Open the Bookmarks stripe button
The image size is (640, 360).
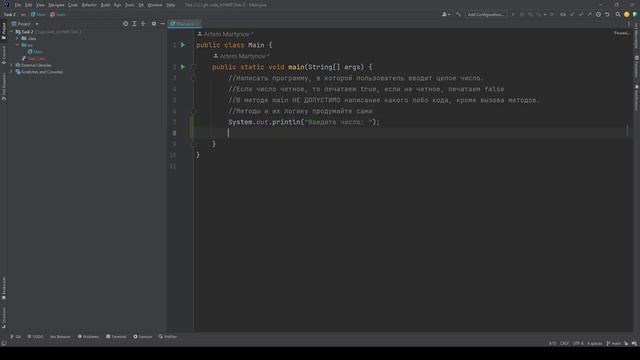pos(4,288)
